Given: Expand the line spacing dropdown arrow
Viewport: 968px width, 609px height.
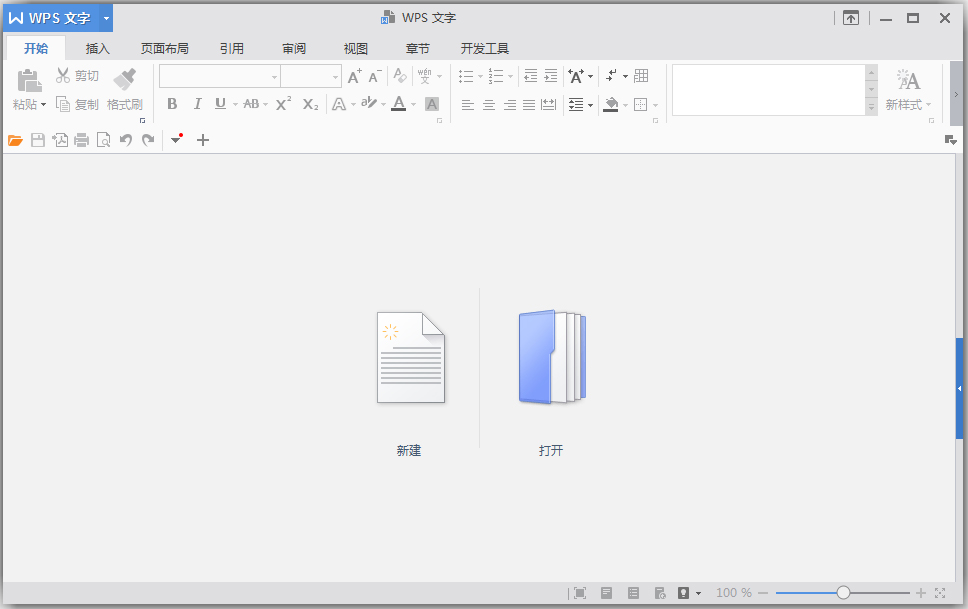Looking at the screenshot, I should 591,104.
